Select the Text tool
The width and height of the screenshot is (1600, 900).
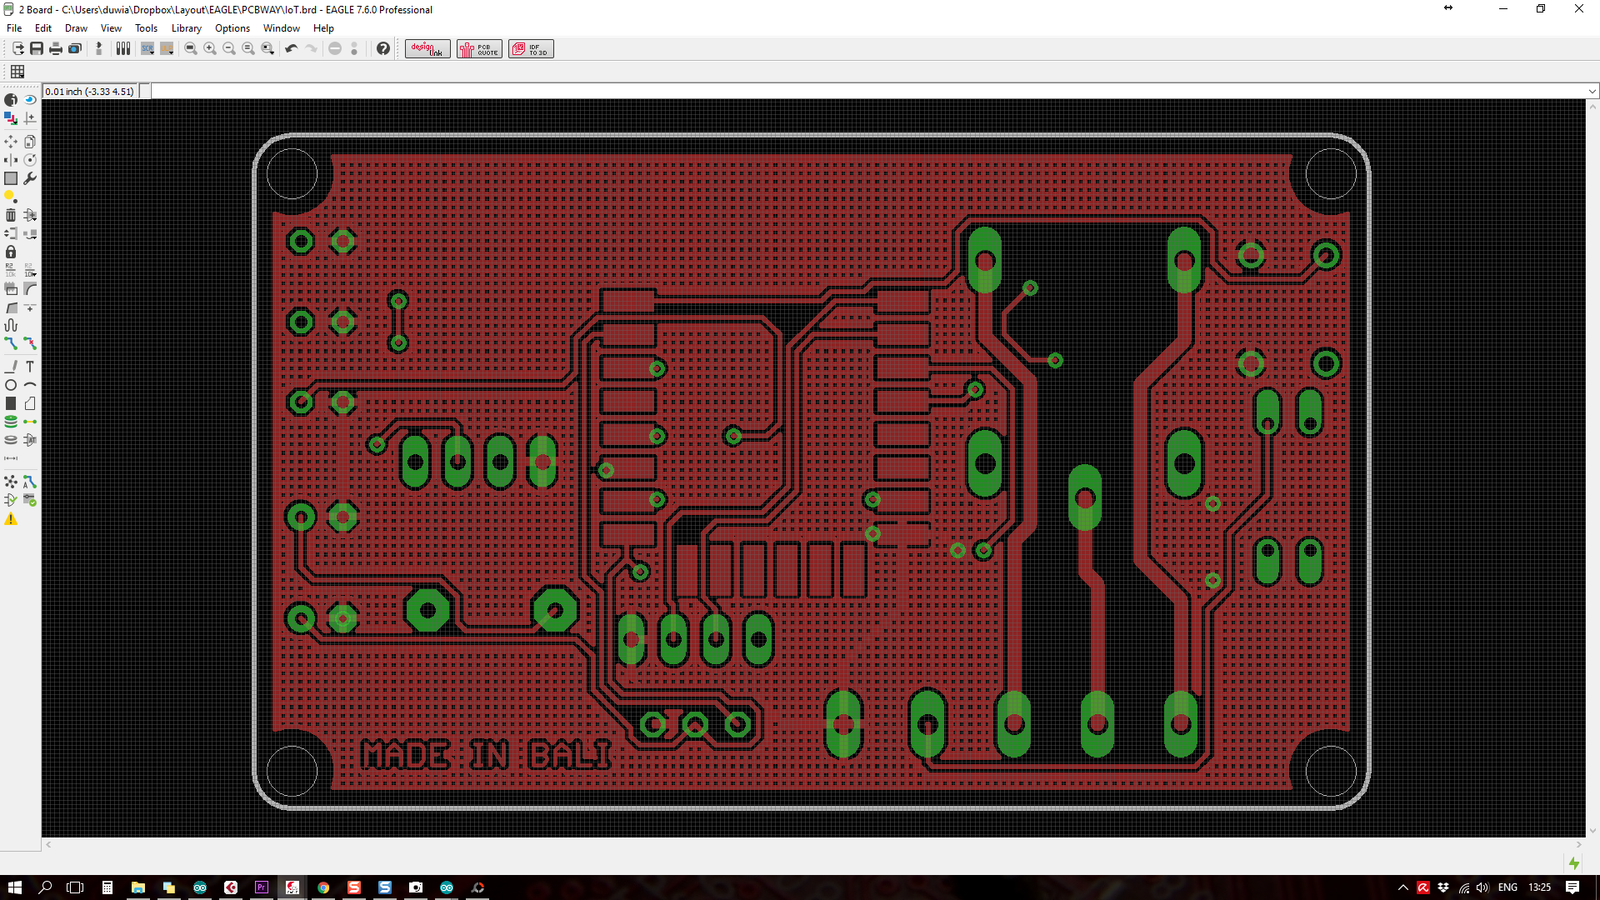click(30, 367)
